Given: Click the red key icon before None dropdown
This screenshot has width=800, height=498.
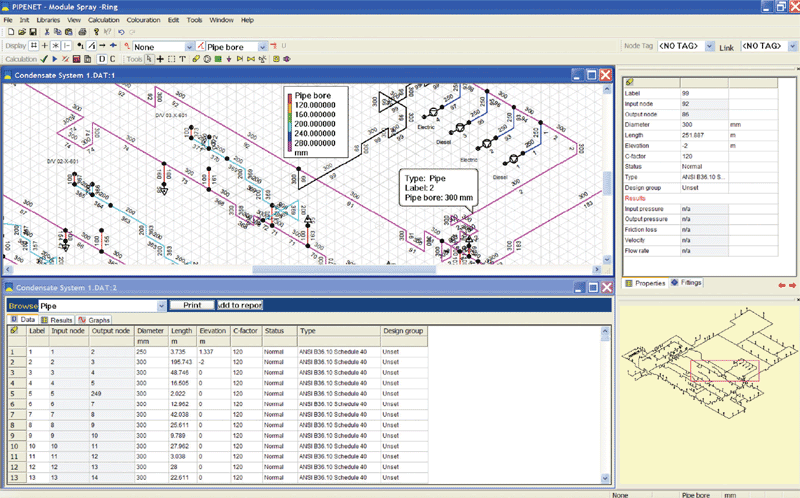Looking at the screenshot, I should coord(128,46).
